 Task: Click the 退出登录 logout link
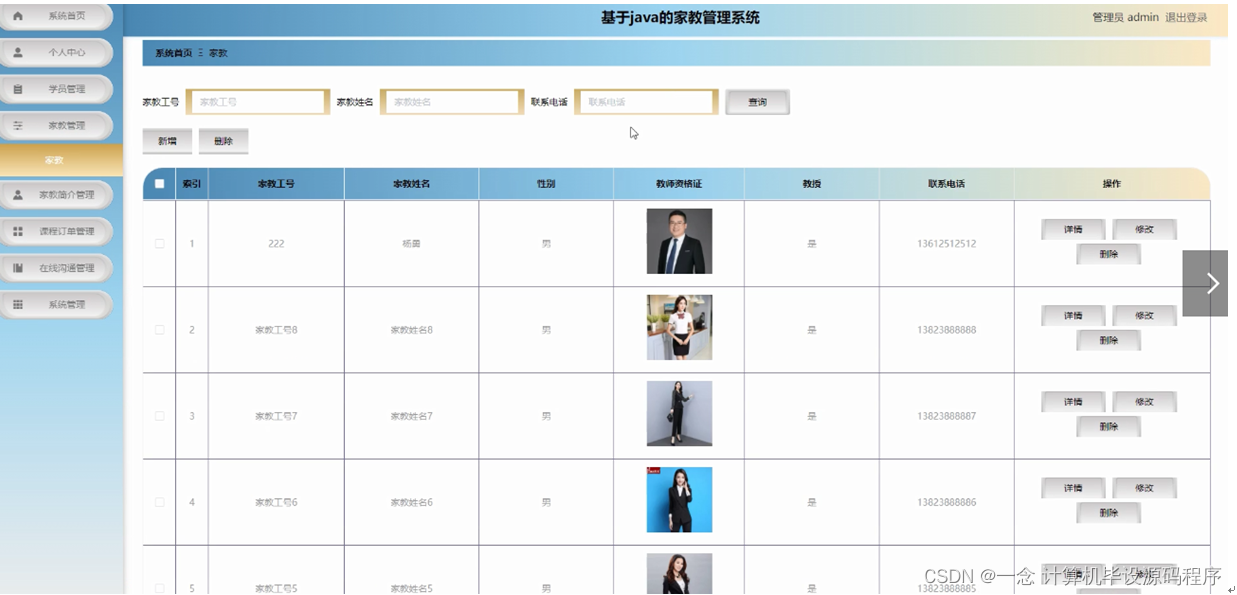click(x=1186, y=17)
